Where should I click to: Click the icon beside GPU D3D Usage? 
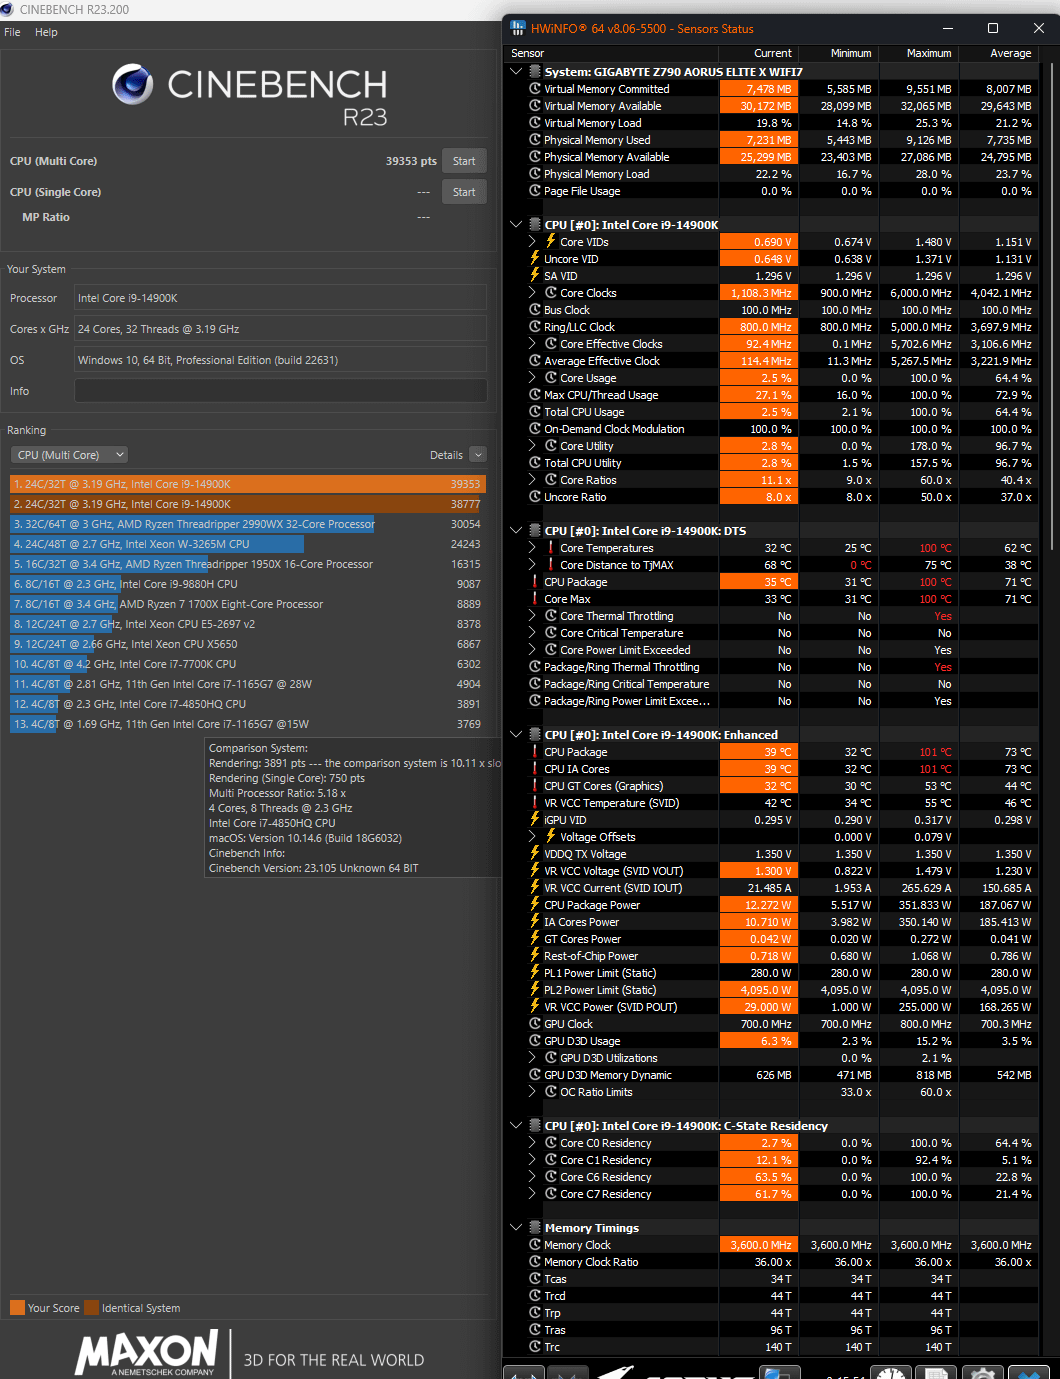pyautogui.click(x=535, y=1041)
